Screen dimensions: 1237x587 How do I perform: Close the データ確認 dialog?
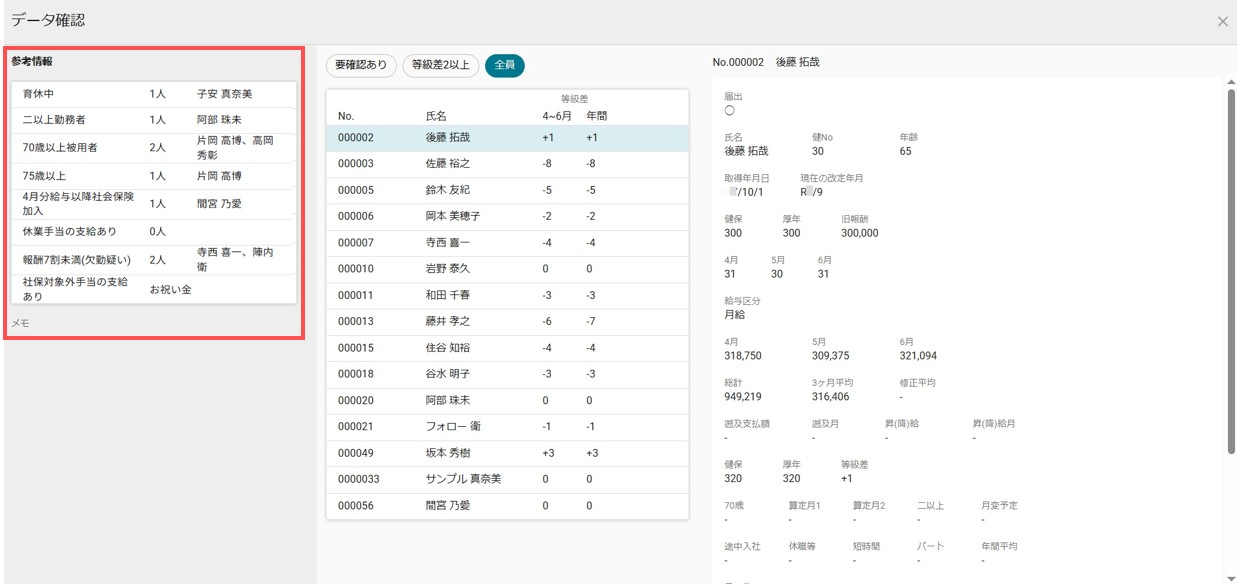pos(1222,21)
